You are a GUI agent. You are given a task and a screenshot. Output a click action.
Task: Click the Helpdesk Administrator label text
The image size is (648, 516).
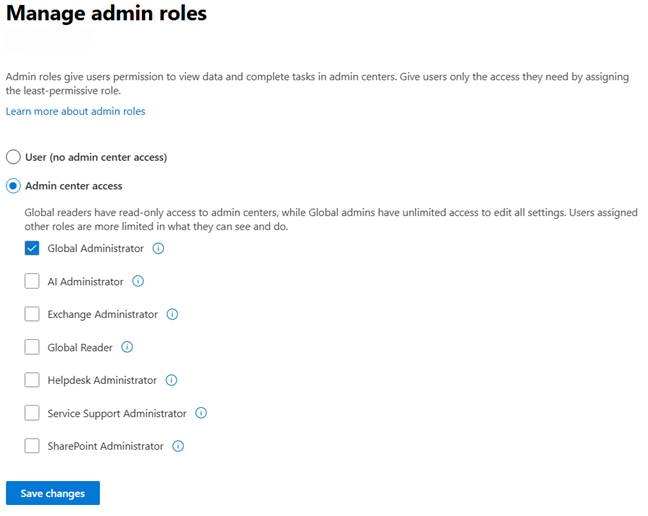point(102,380)
